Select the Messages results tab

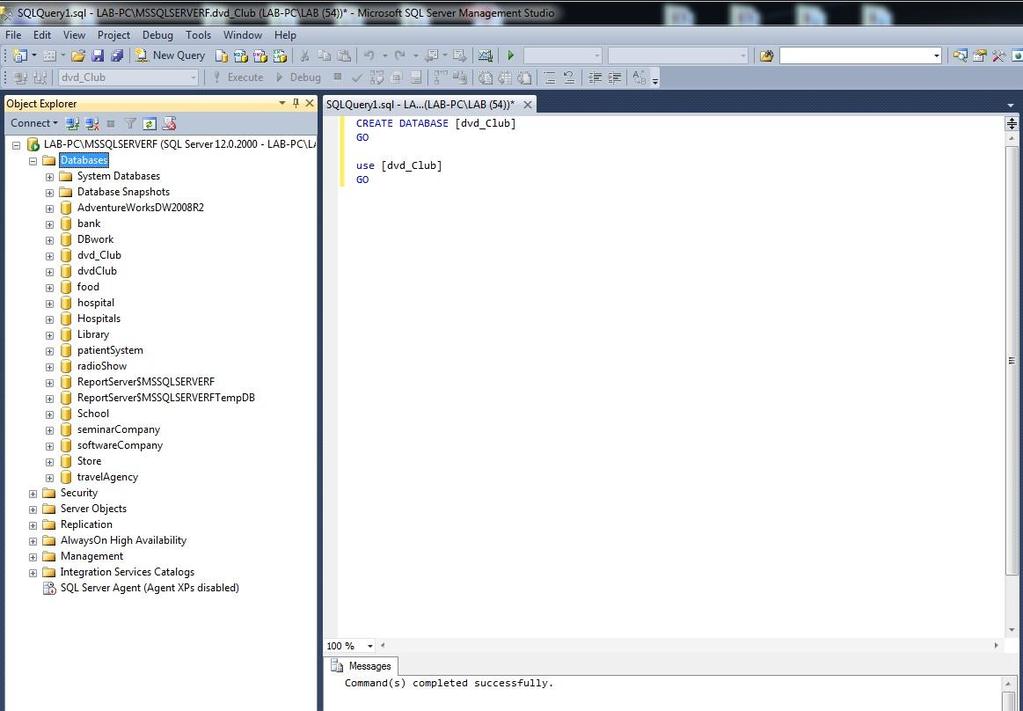361,666
